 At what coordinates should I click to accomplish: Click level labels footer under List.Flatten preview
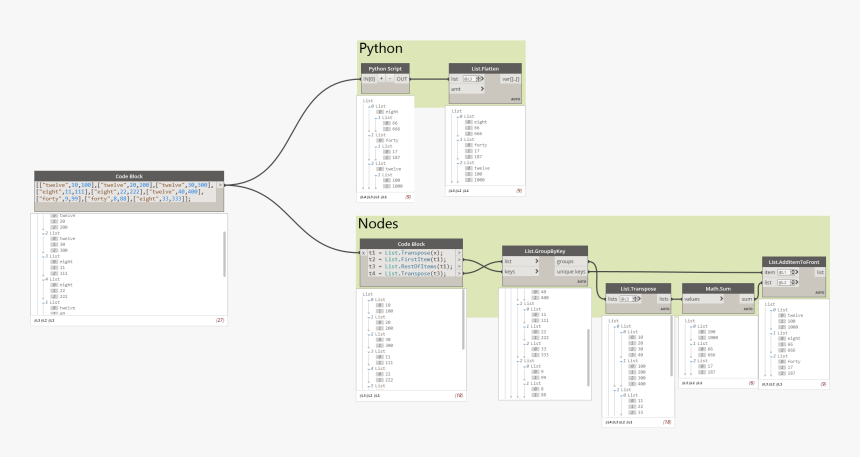459,191
